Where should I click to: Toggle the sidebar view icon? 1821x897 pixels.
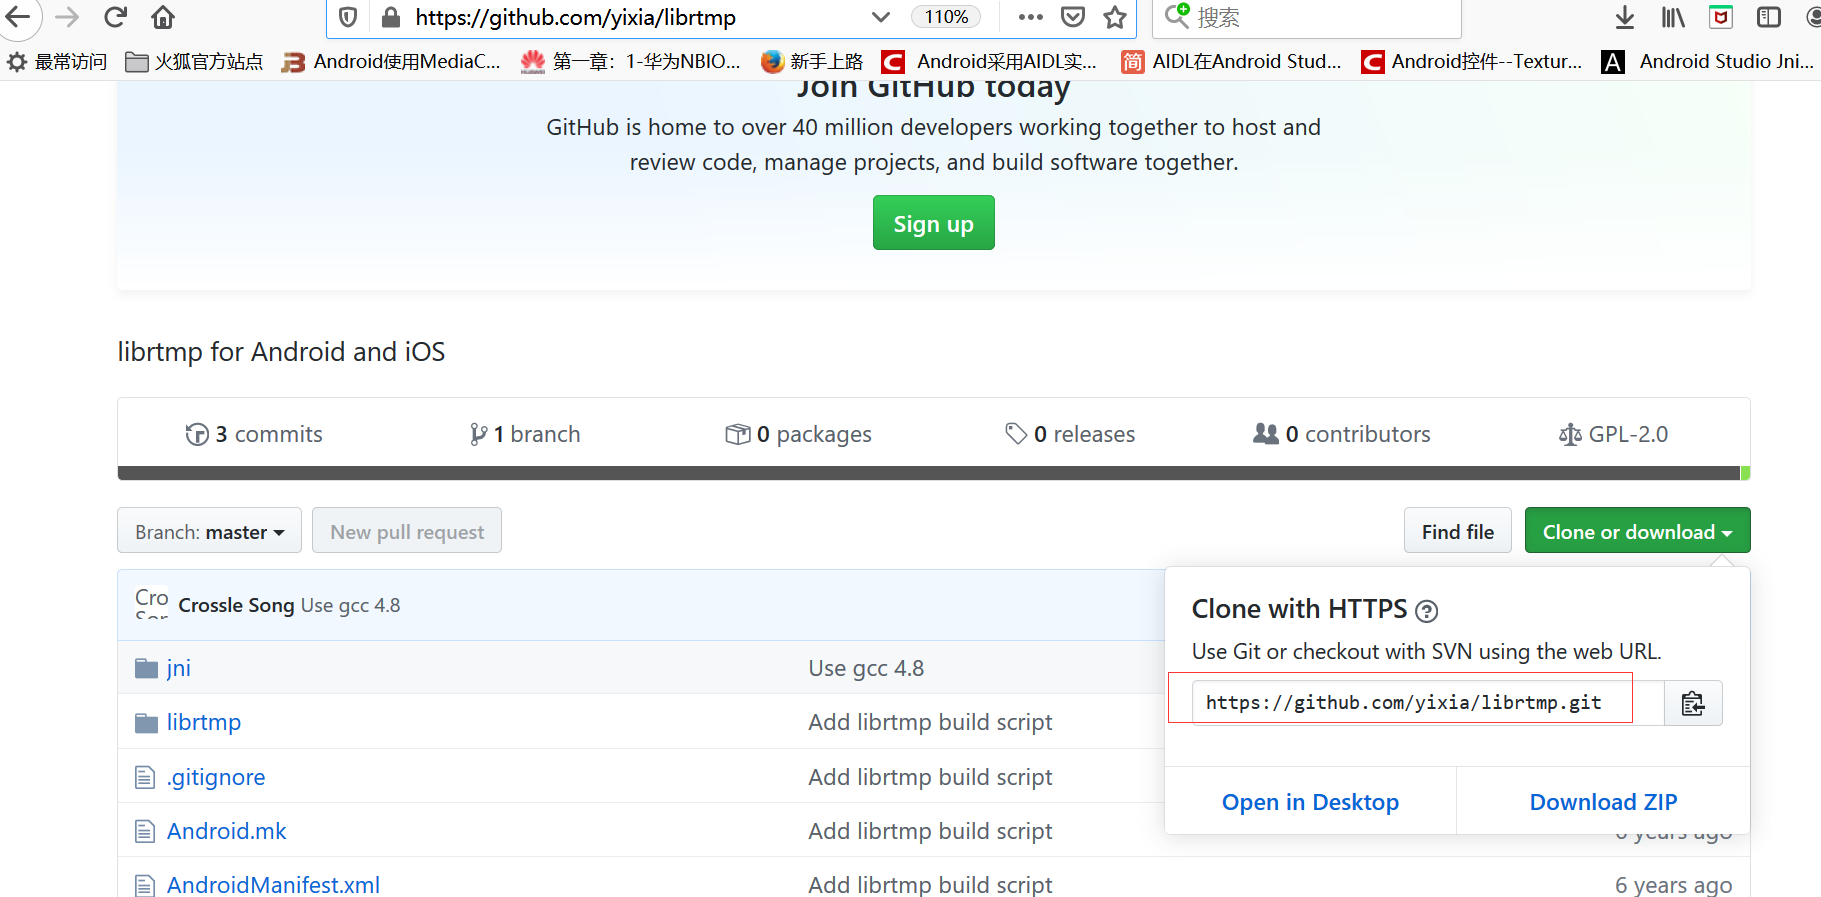coord(1769,17)
